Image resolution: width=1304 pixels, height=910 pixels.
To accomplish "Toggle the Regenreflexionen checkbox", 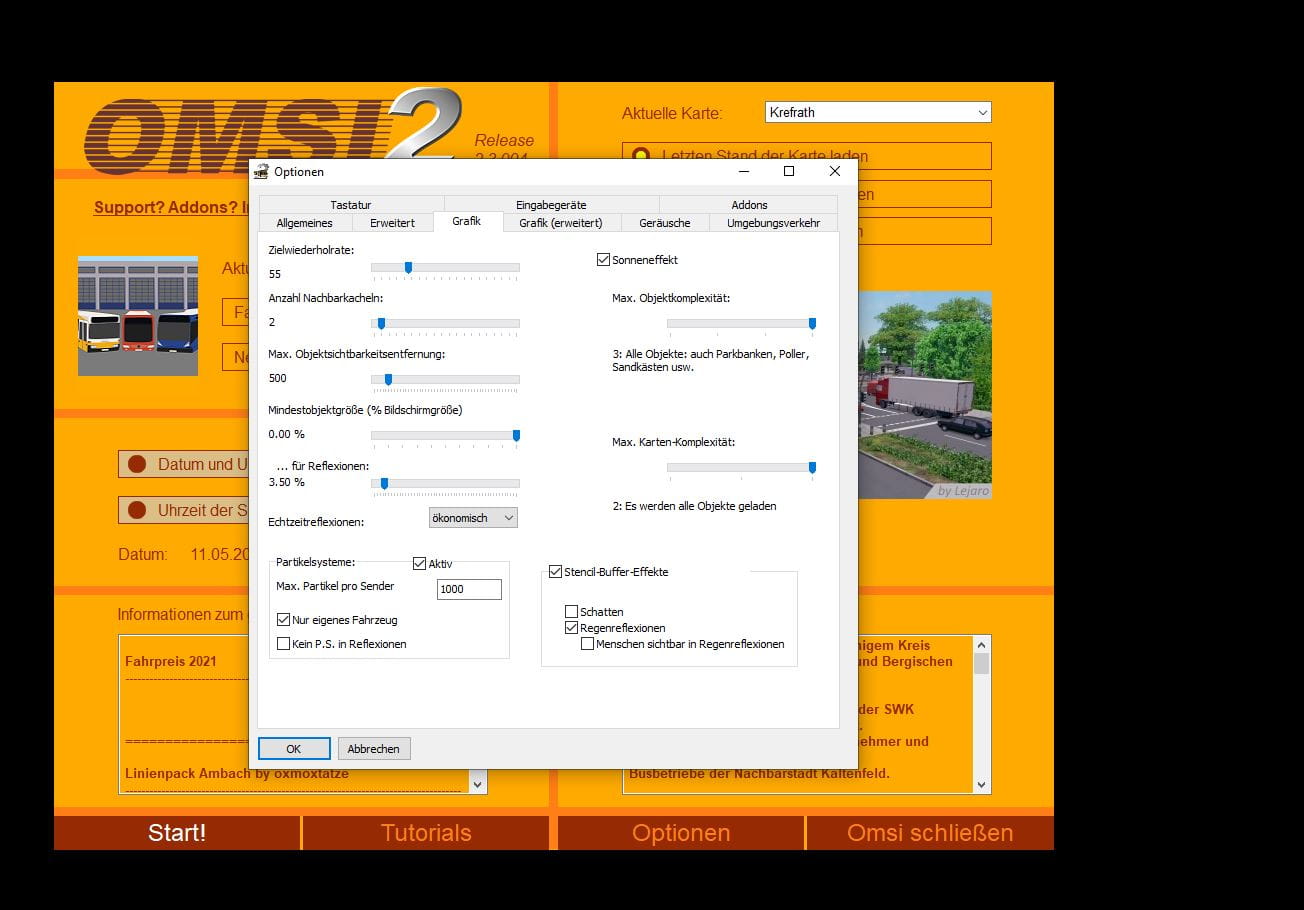I will 572,628.
